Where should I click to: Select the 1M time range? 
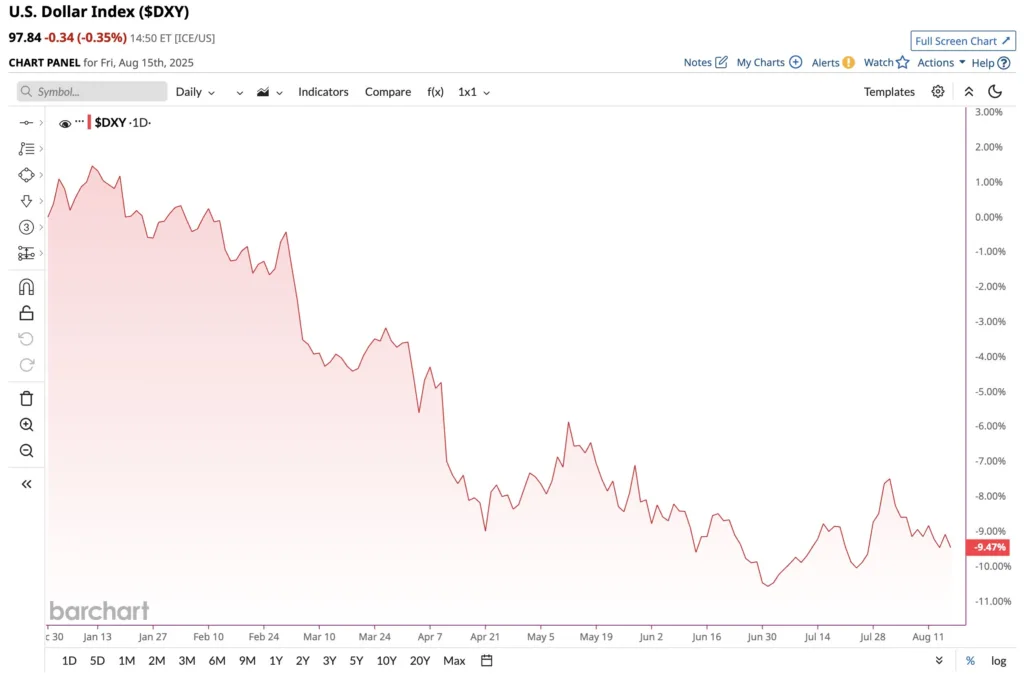127,661
